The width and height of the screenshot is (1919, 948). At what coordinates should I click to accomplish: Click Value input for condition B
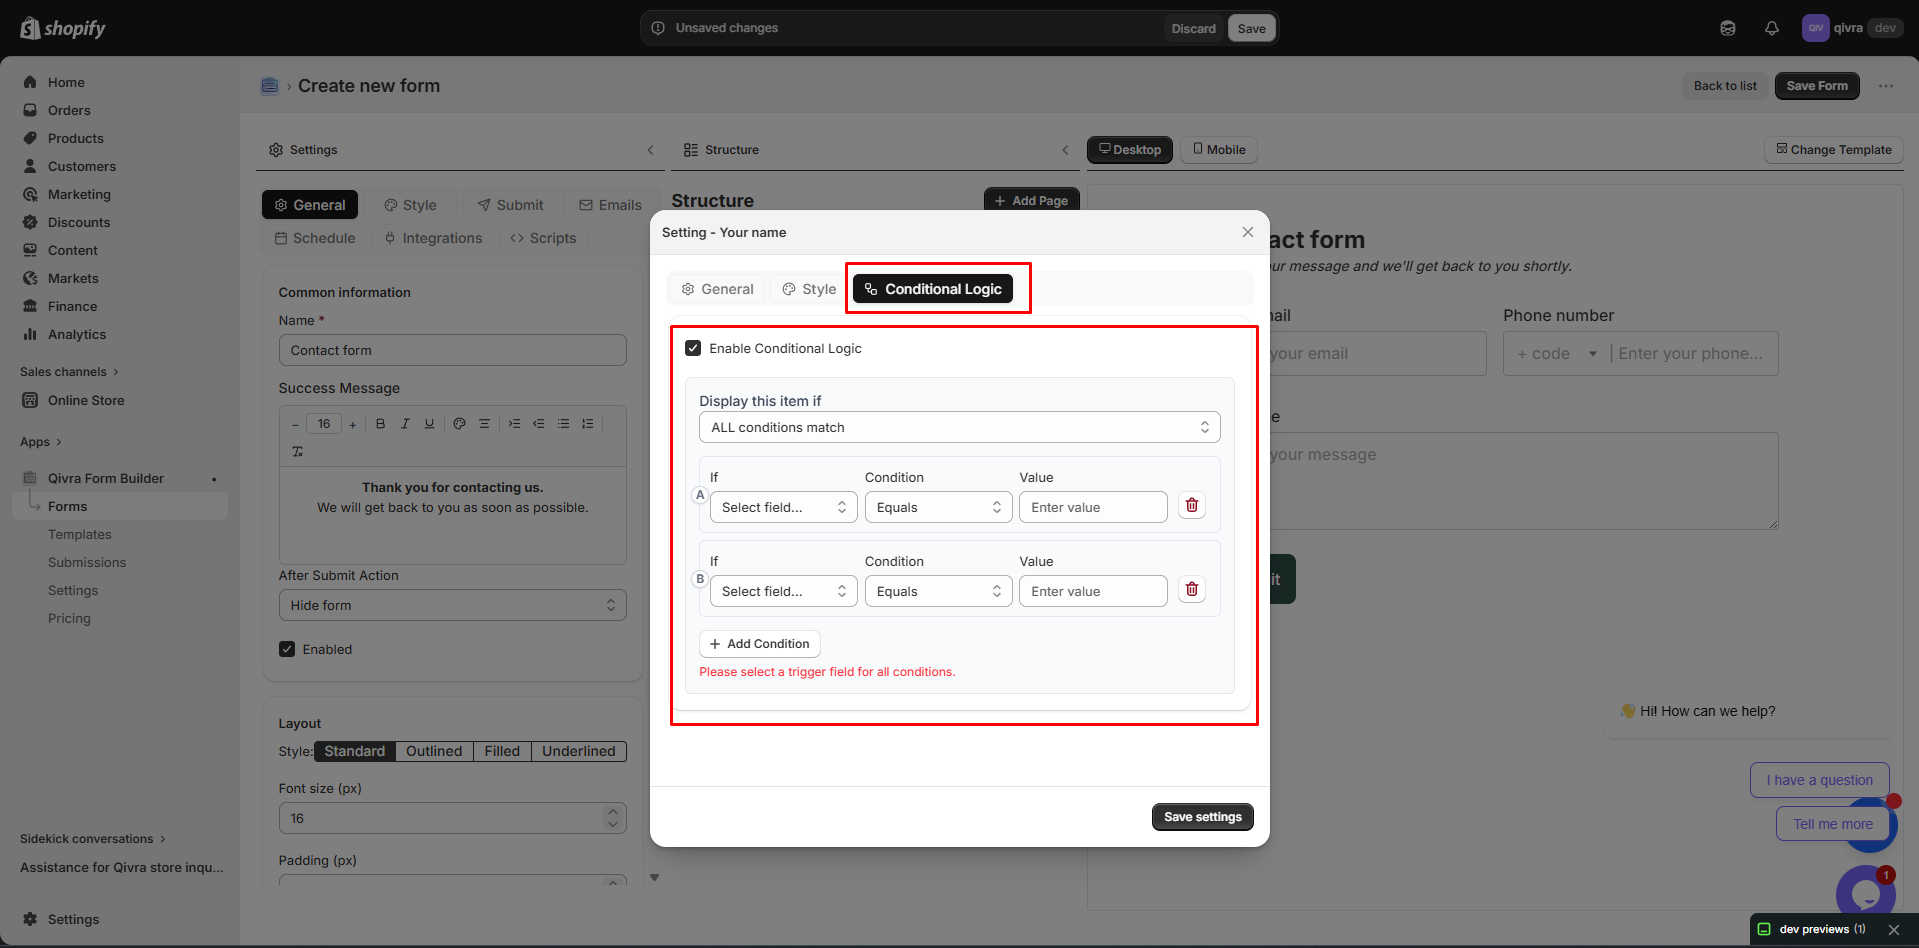[x=1093, y=591]
